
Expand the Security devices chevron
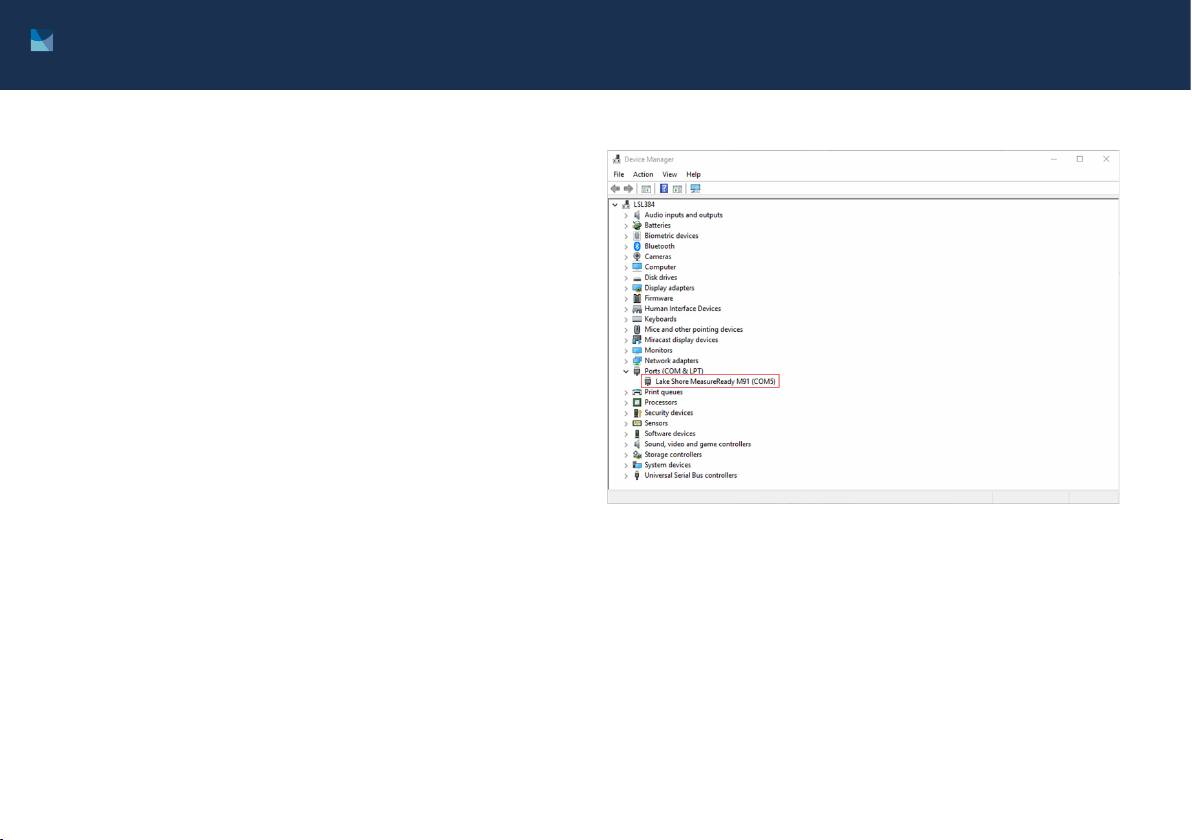[626, 414]
